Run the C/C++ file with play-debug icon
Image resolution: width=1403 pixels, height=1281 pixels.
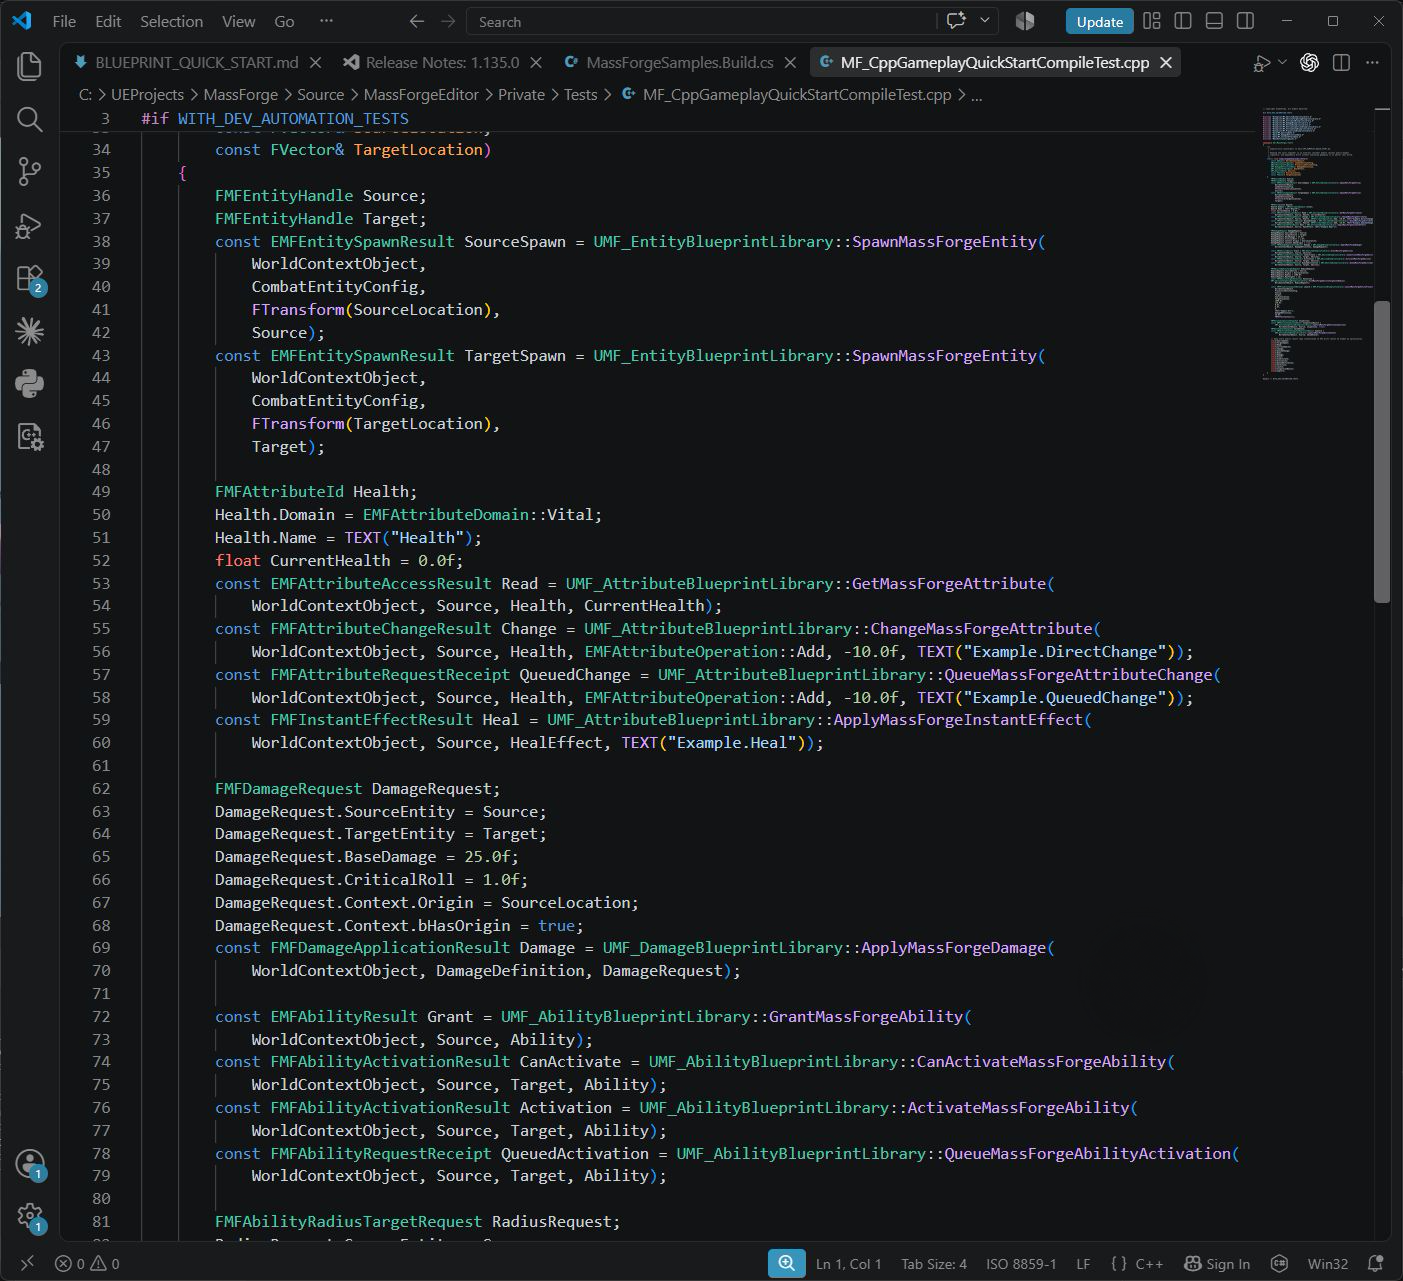(1263, 62)
